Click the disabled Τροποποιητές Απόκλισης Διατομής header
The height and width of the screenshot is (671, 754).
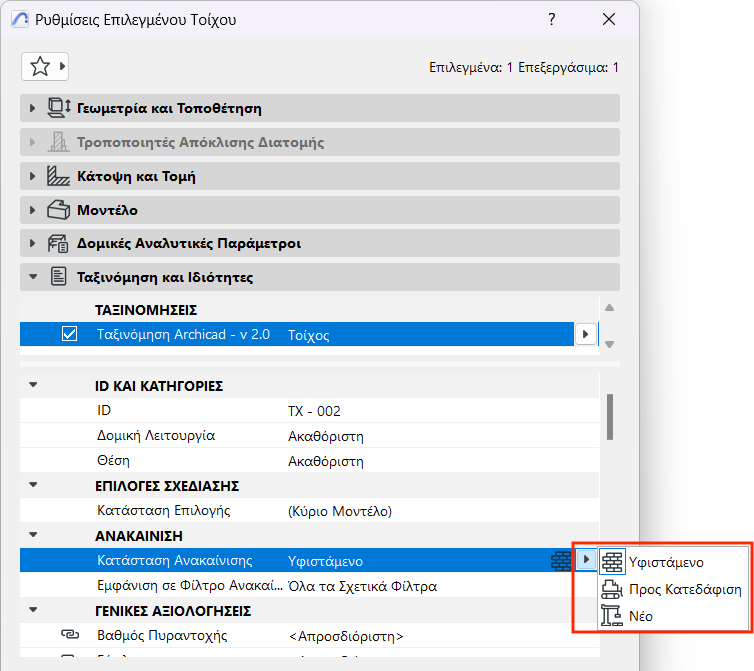[319, 142]
